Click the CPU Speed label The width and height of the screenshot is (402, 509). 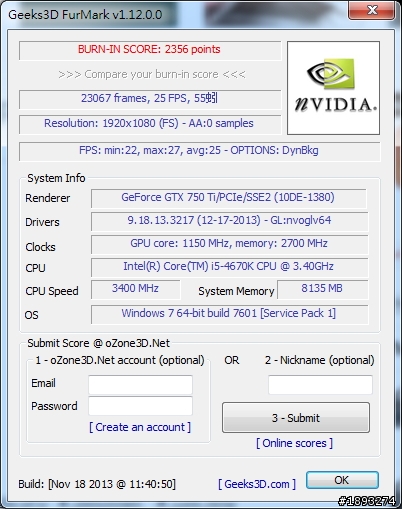(x=52, y=291)
